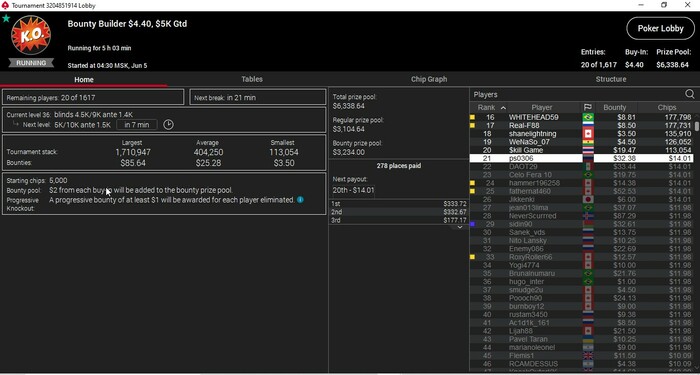Click the 3rd place $177.17 payout row
This screenshot has height=375, width=700.
pyautogui.click(x=399, y=220)
